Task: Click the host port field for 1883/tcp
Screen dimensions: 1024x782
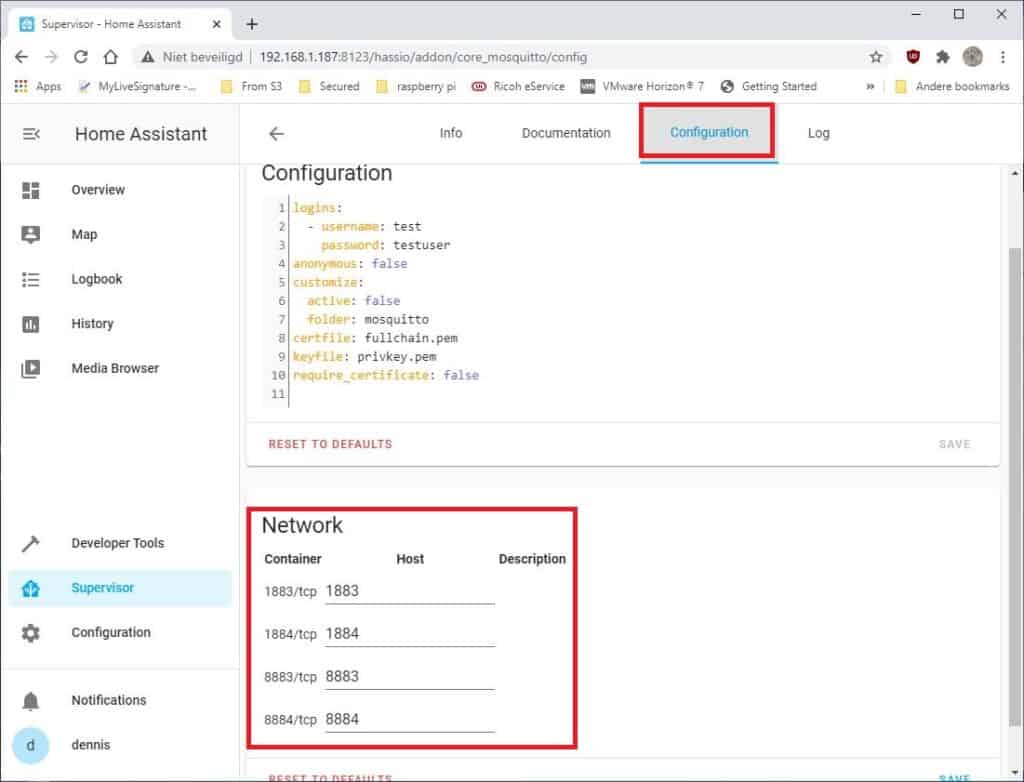Action: click(x=410, y=591)
